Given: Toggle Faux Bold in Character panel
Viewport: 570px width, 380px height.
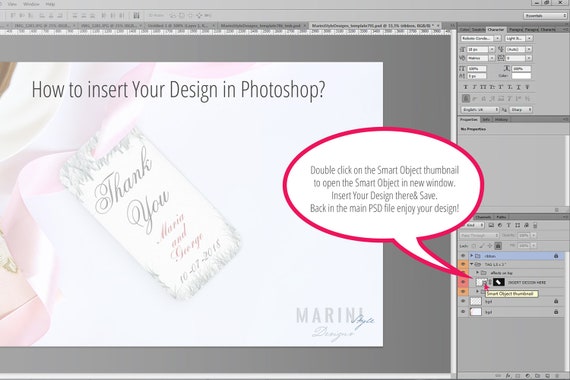Looking at the screenshot, I should coord(466,87).
